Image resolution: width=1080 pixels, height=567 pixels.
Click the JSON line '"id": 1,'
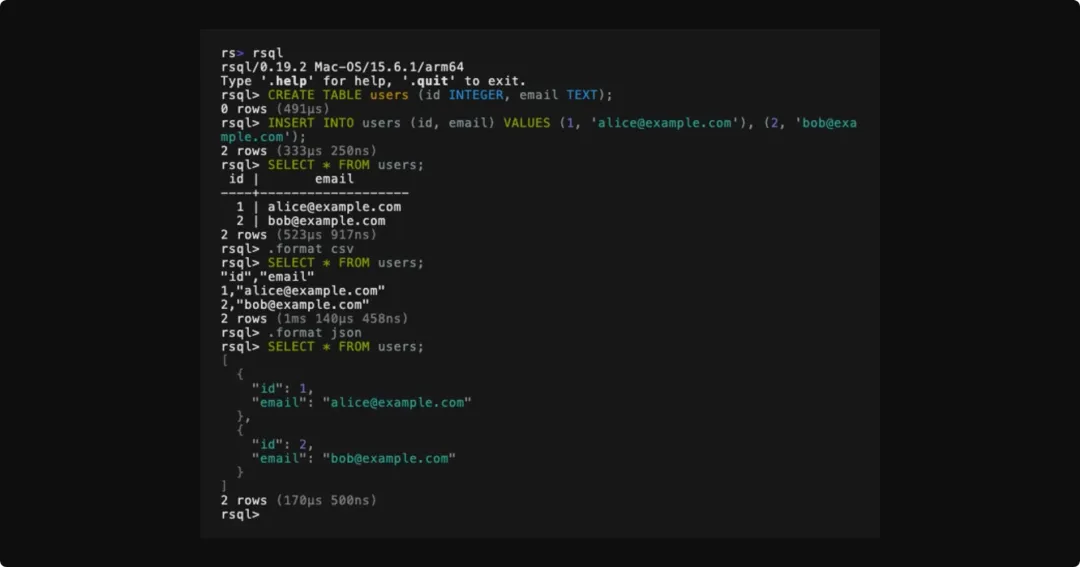point(283,389)
